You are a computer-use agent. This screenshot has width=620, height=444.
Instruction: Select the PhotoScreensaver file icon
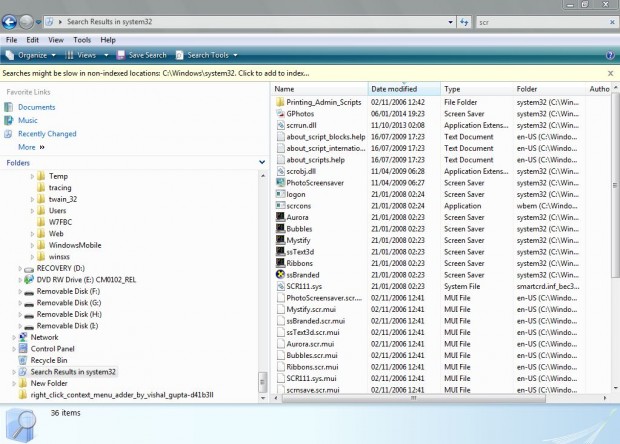(280, 183)
